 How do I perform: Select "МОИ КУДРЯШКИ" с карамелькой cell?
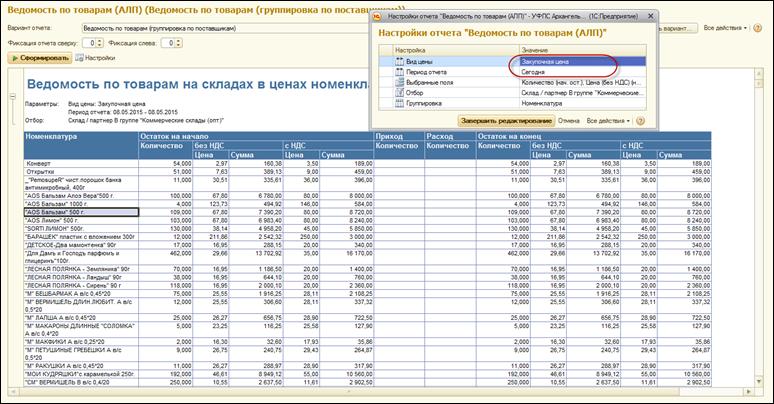[81, 374]
